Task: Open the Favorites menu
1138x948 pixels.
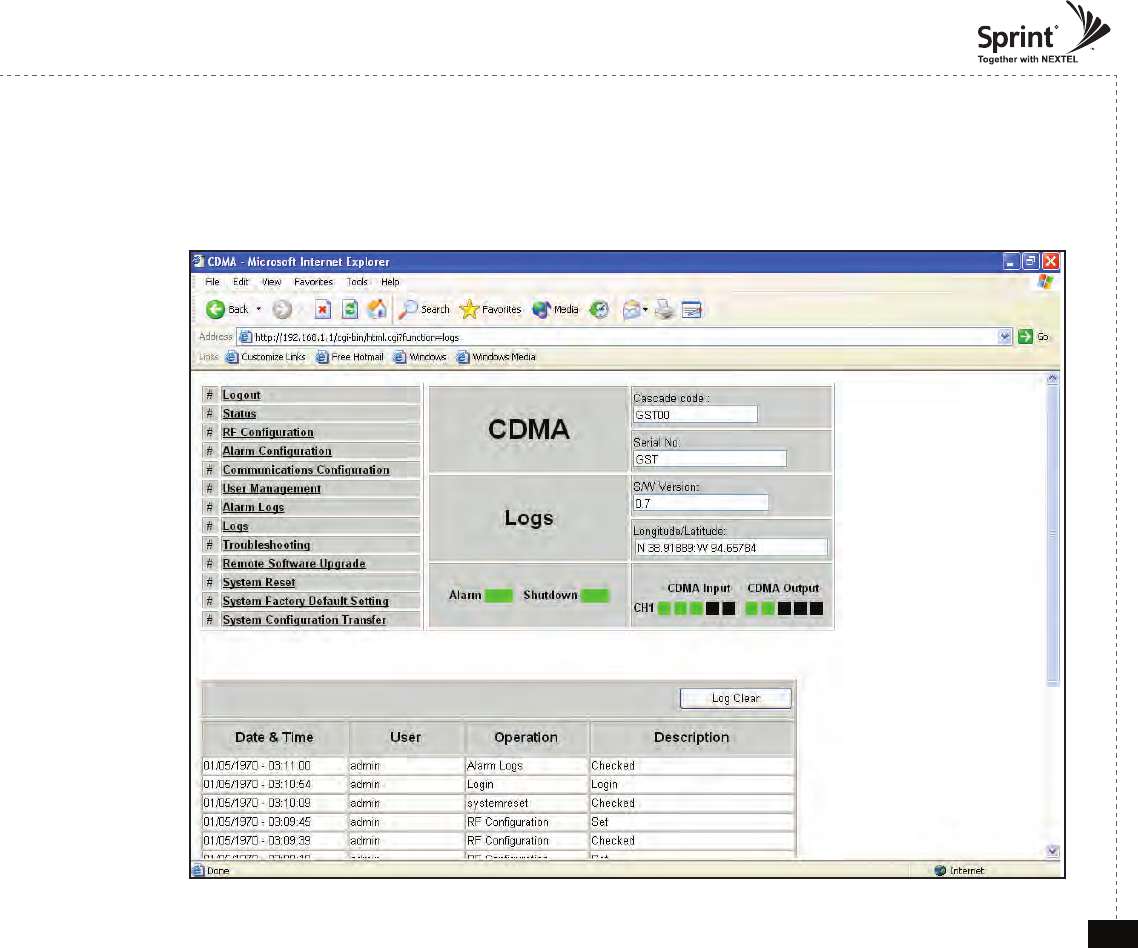Action: click(314, 282)
